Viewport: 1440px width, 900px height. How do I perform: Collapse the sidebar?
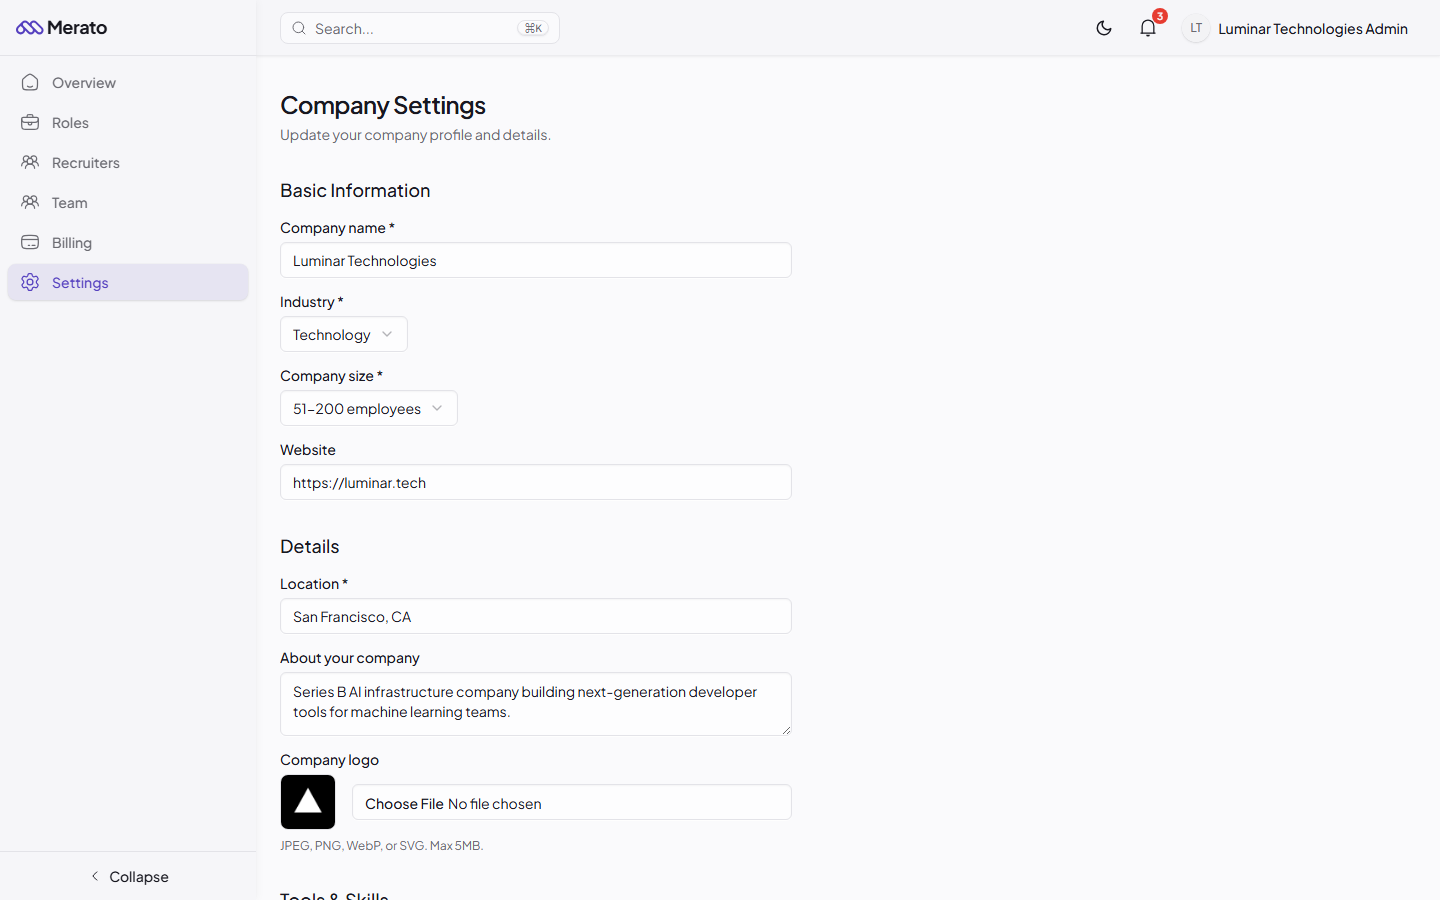(x=129, y=877)
